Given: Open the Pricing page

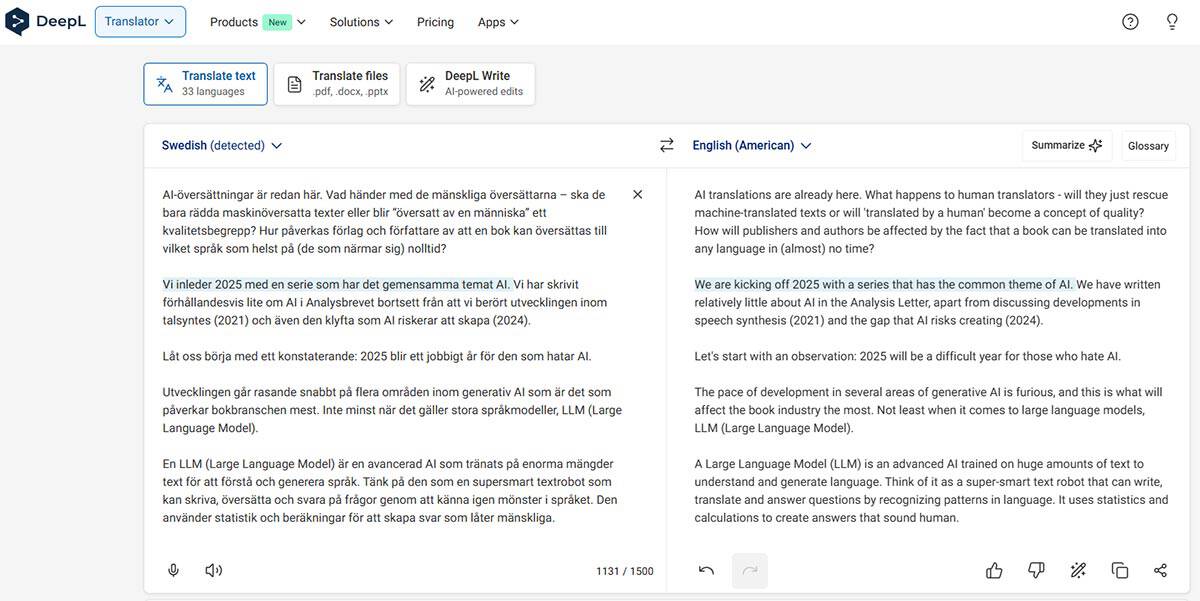Looking at the screenshot, I should [435, 22].
